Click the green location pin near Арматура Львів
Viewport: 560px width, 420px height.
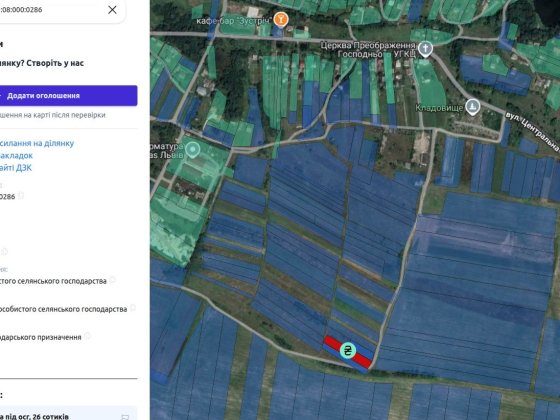[192, 149]
